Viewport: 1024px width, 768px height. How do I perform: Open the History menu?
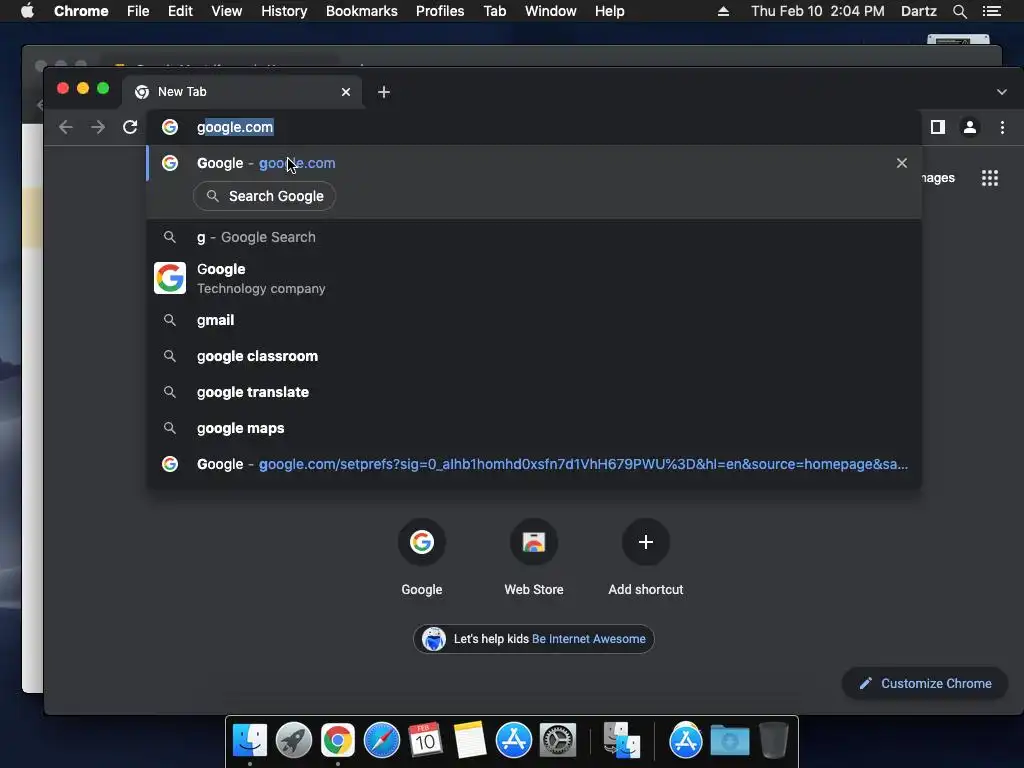click(x=284, y=11)
